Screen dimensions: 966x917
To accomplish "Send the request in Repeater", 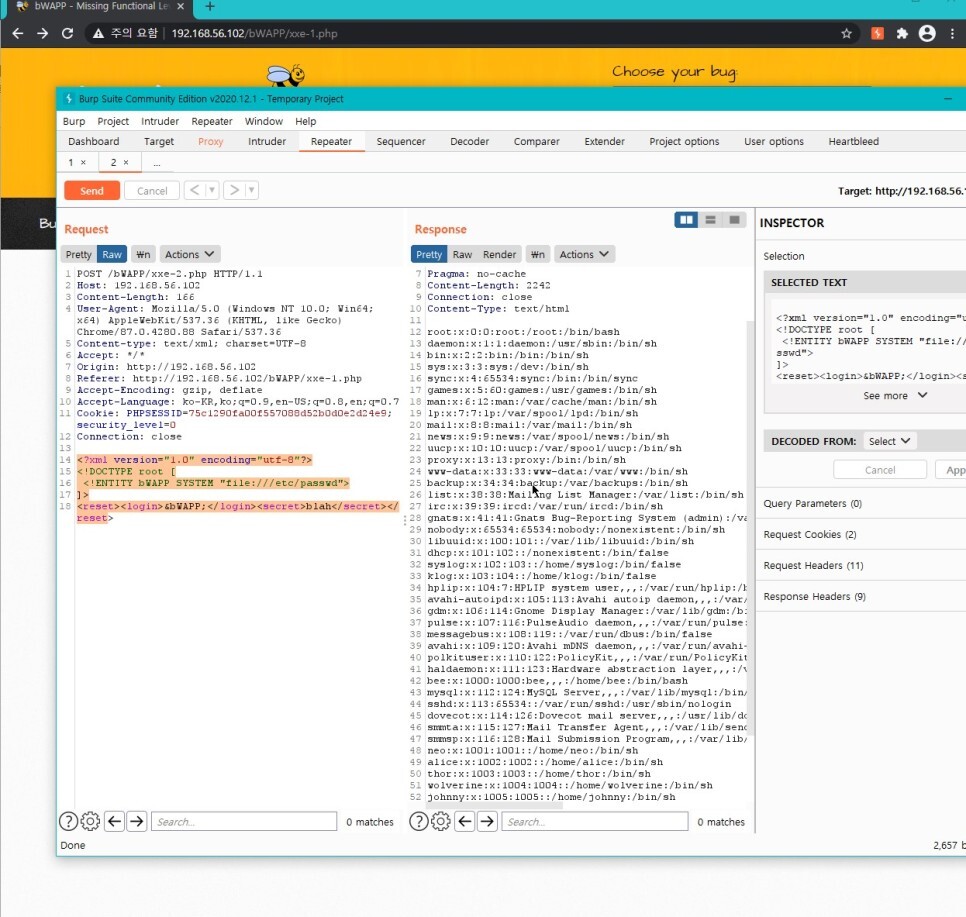I will [92, 190].
